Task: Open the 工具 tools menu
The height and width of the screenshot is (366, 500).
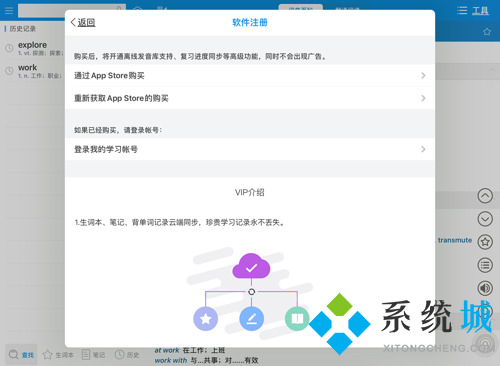Action: [480, 11]
